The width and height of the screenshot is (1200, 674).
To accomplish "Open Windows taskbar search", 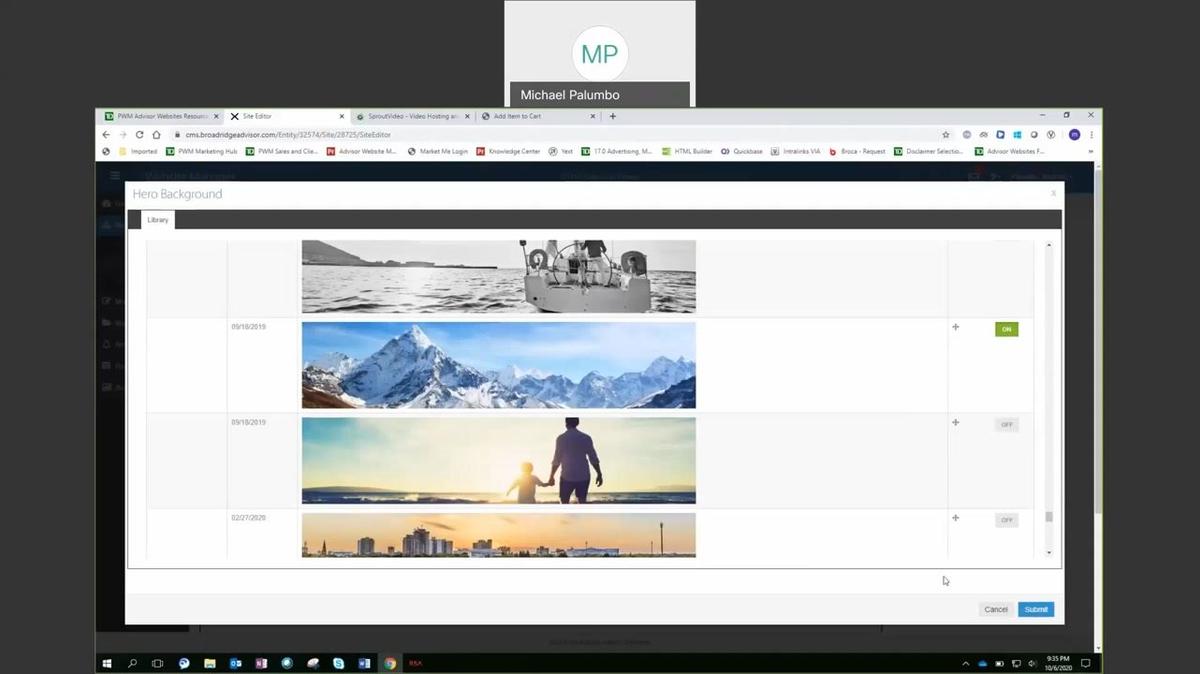I will coord(132,663).
